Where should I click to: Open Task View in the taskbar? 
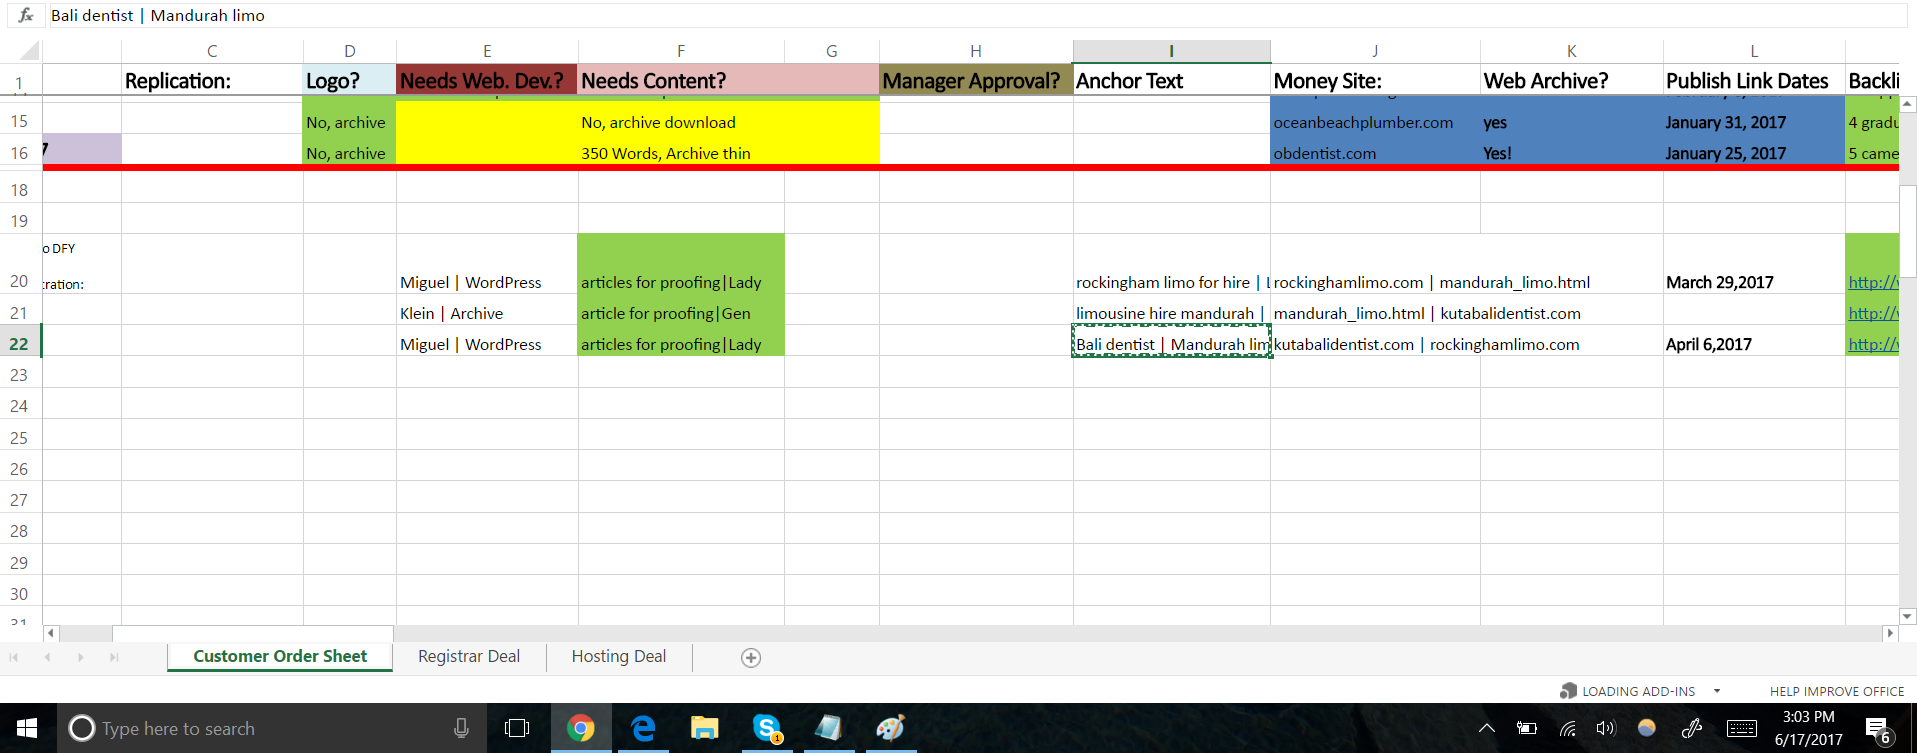(x=517, y=728)
